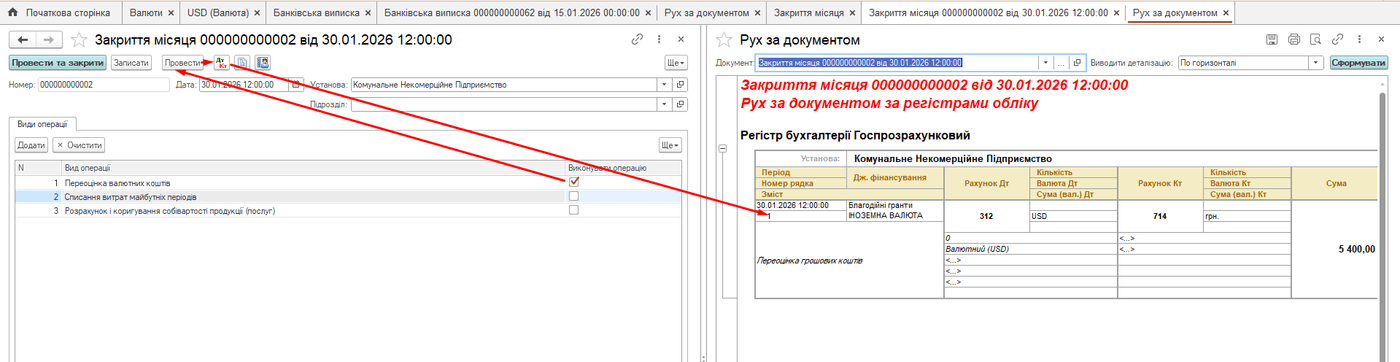
Task: Click the 714 credit account cell
Action: pos(1161,215)
